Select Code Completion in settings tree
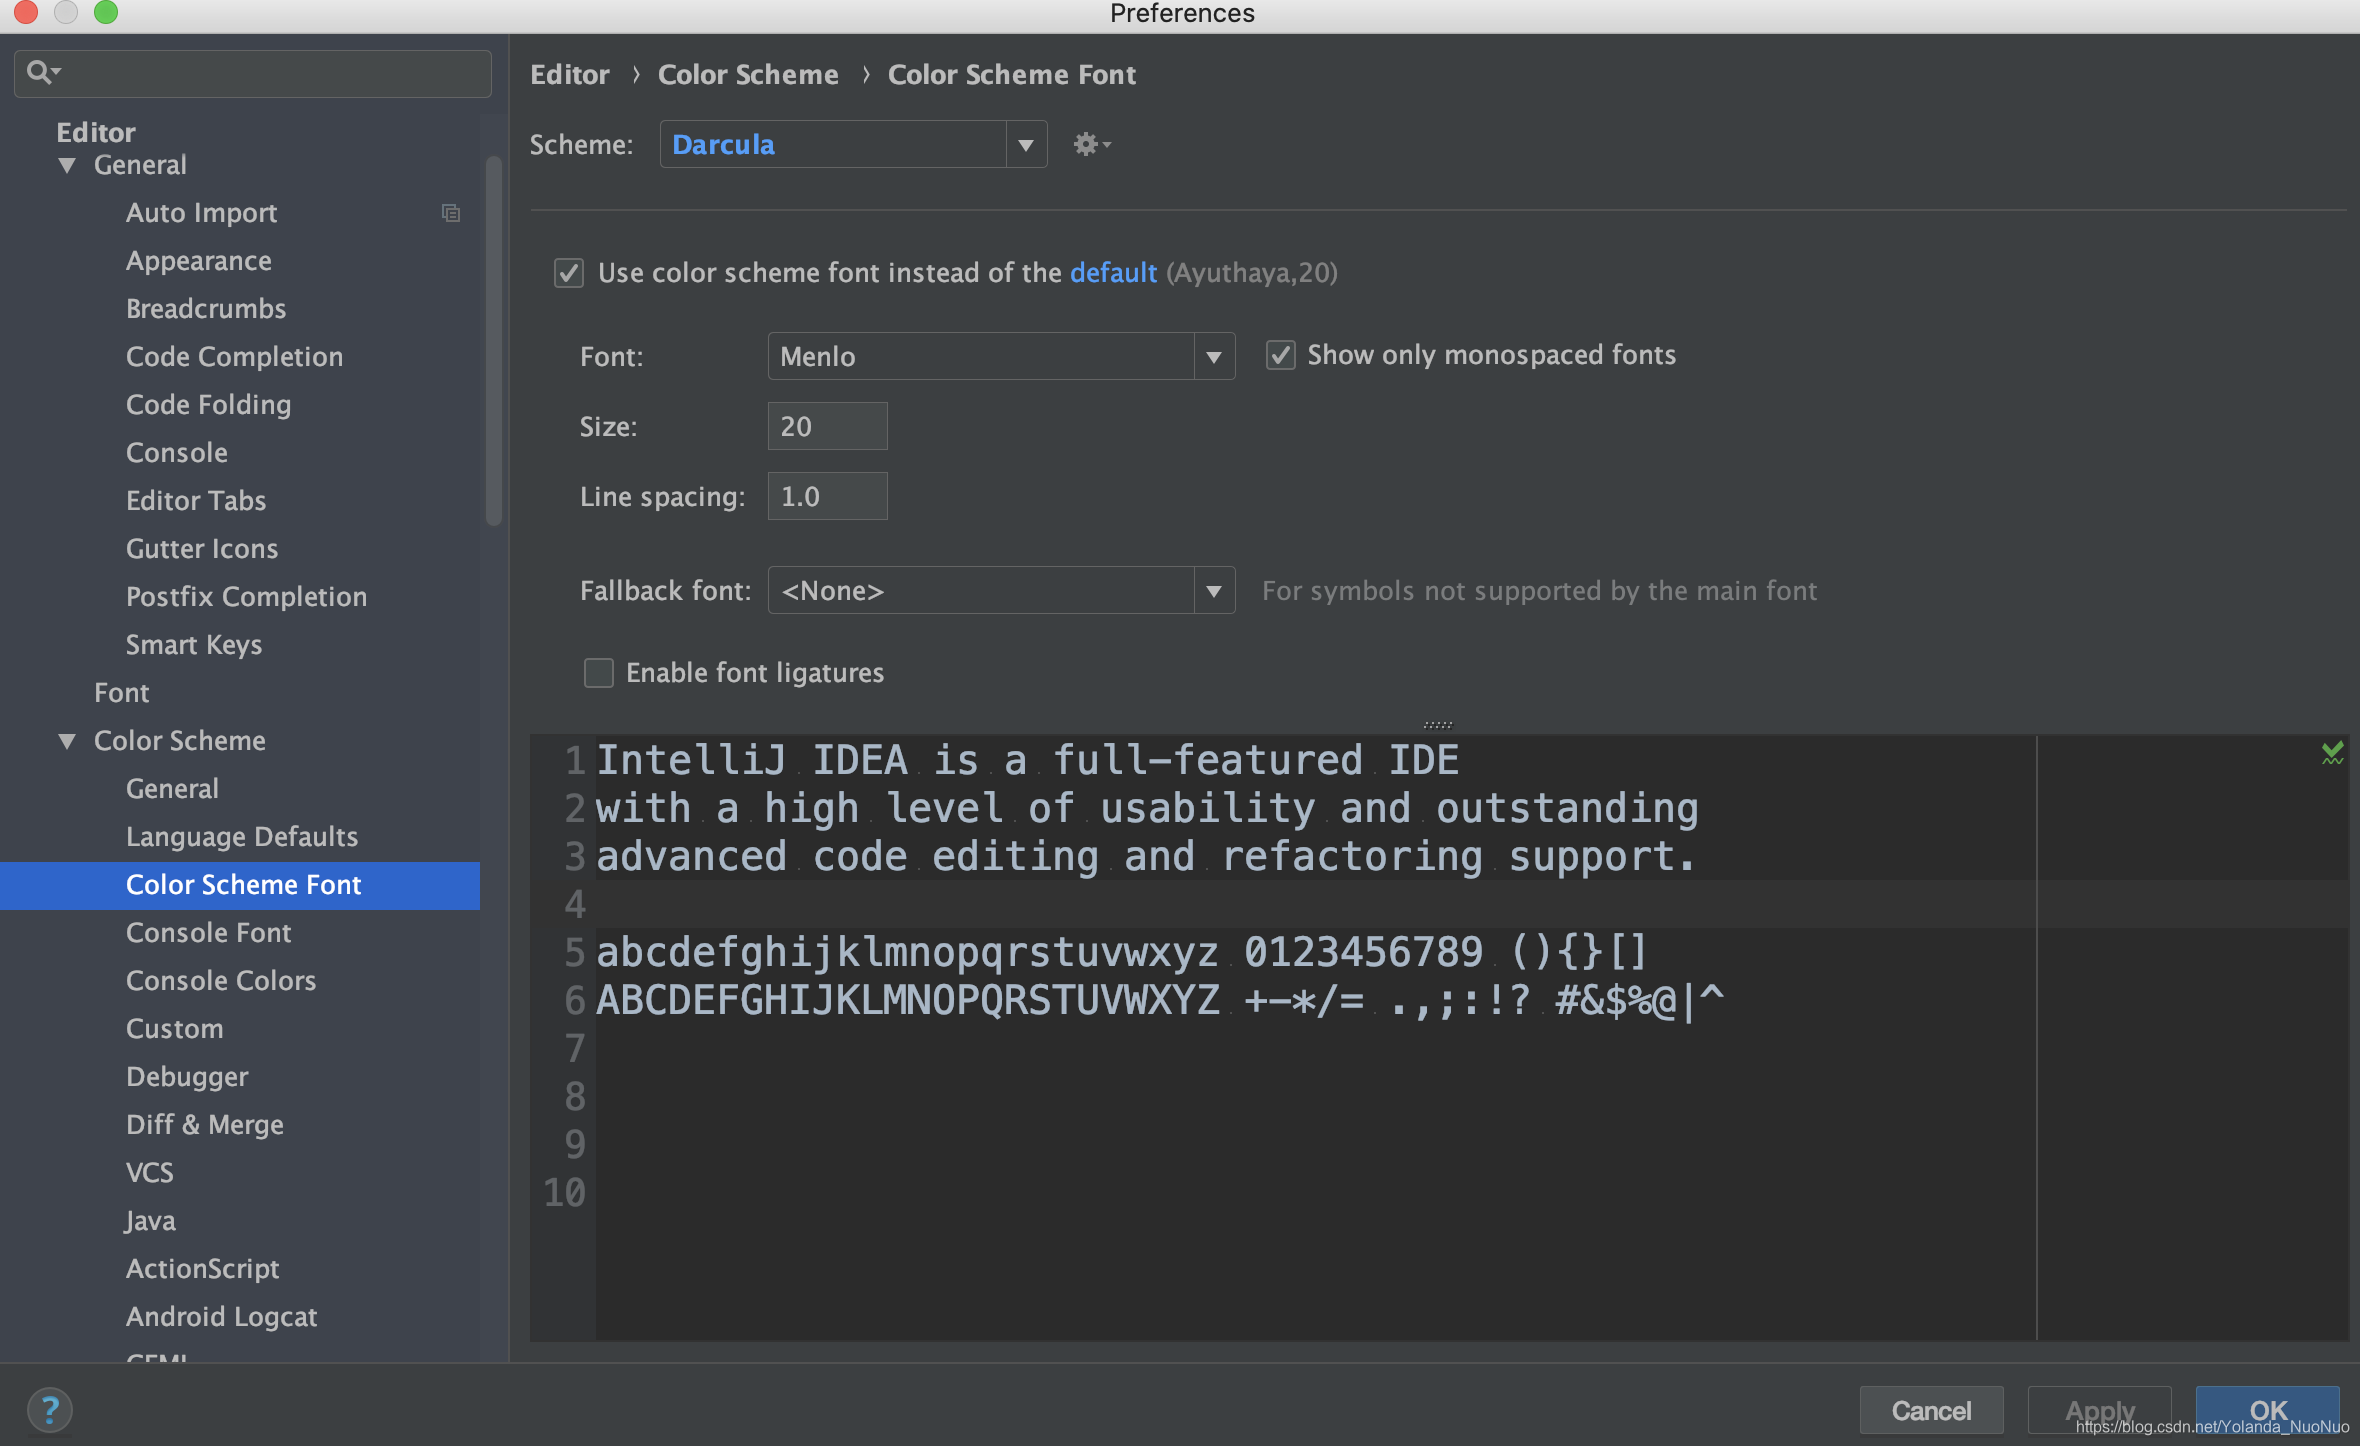 click(x=234, y=357)
